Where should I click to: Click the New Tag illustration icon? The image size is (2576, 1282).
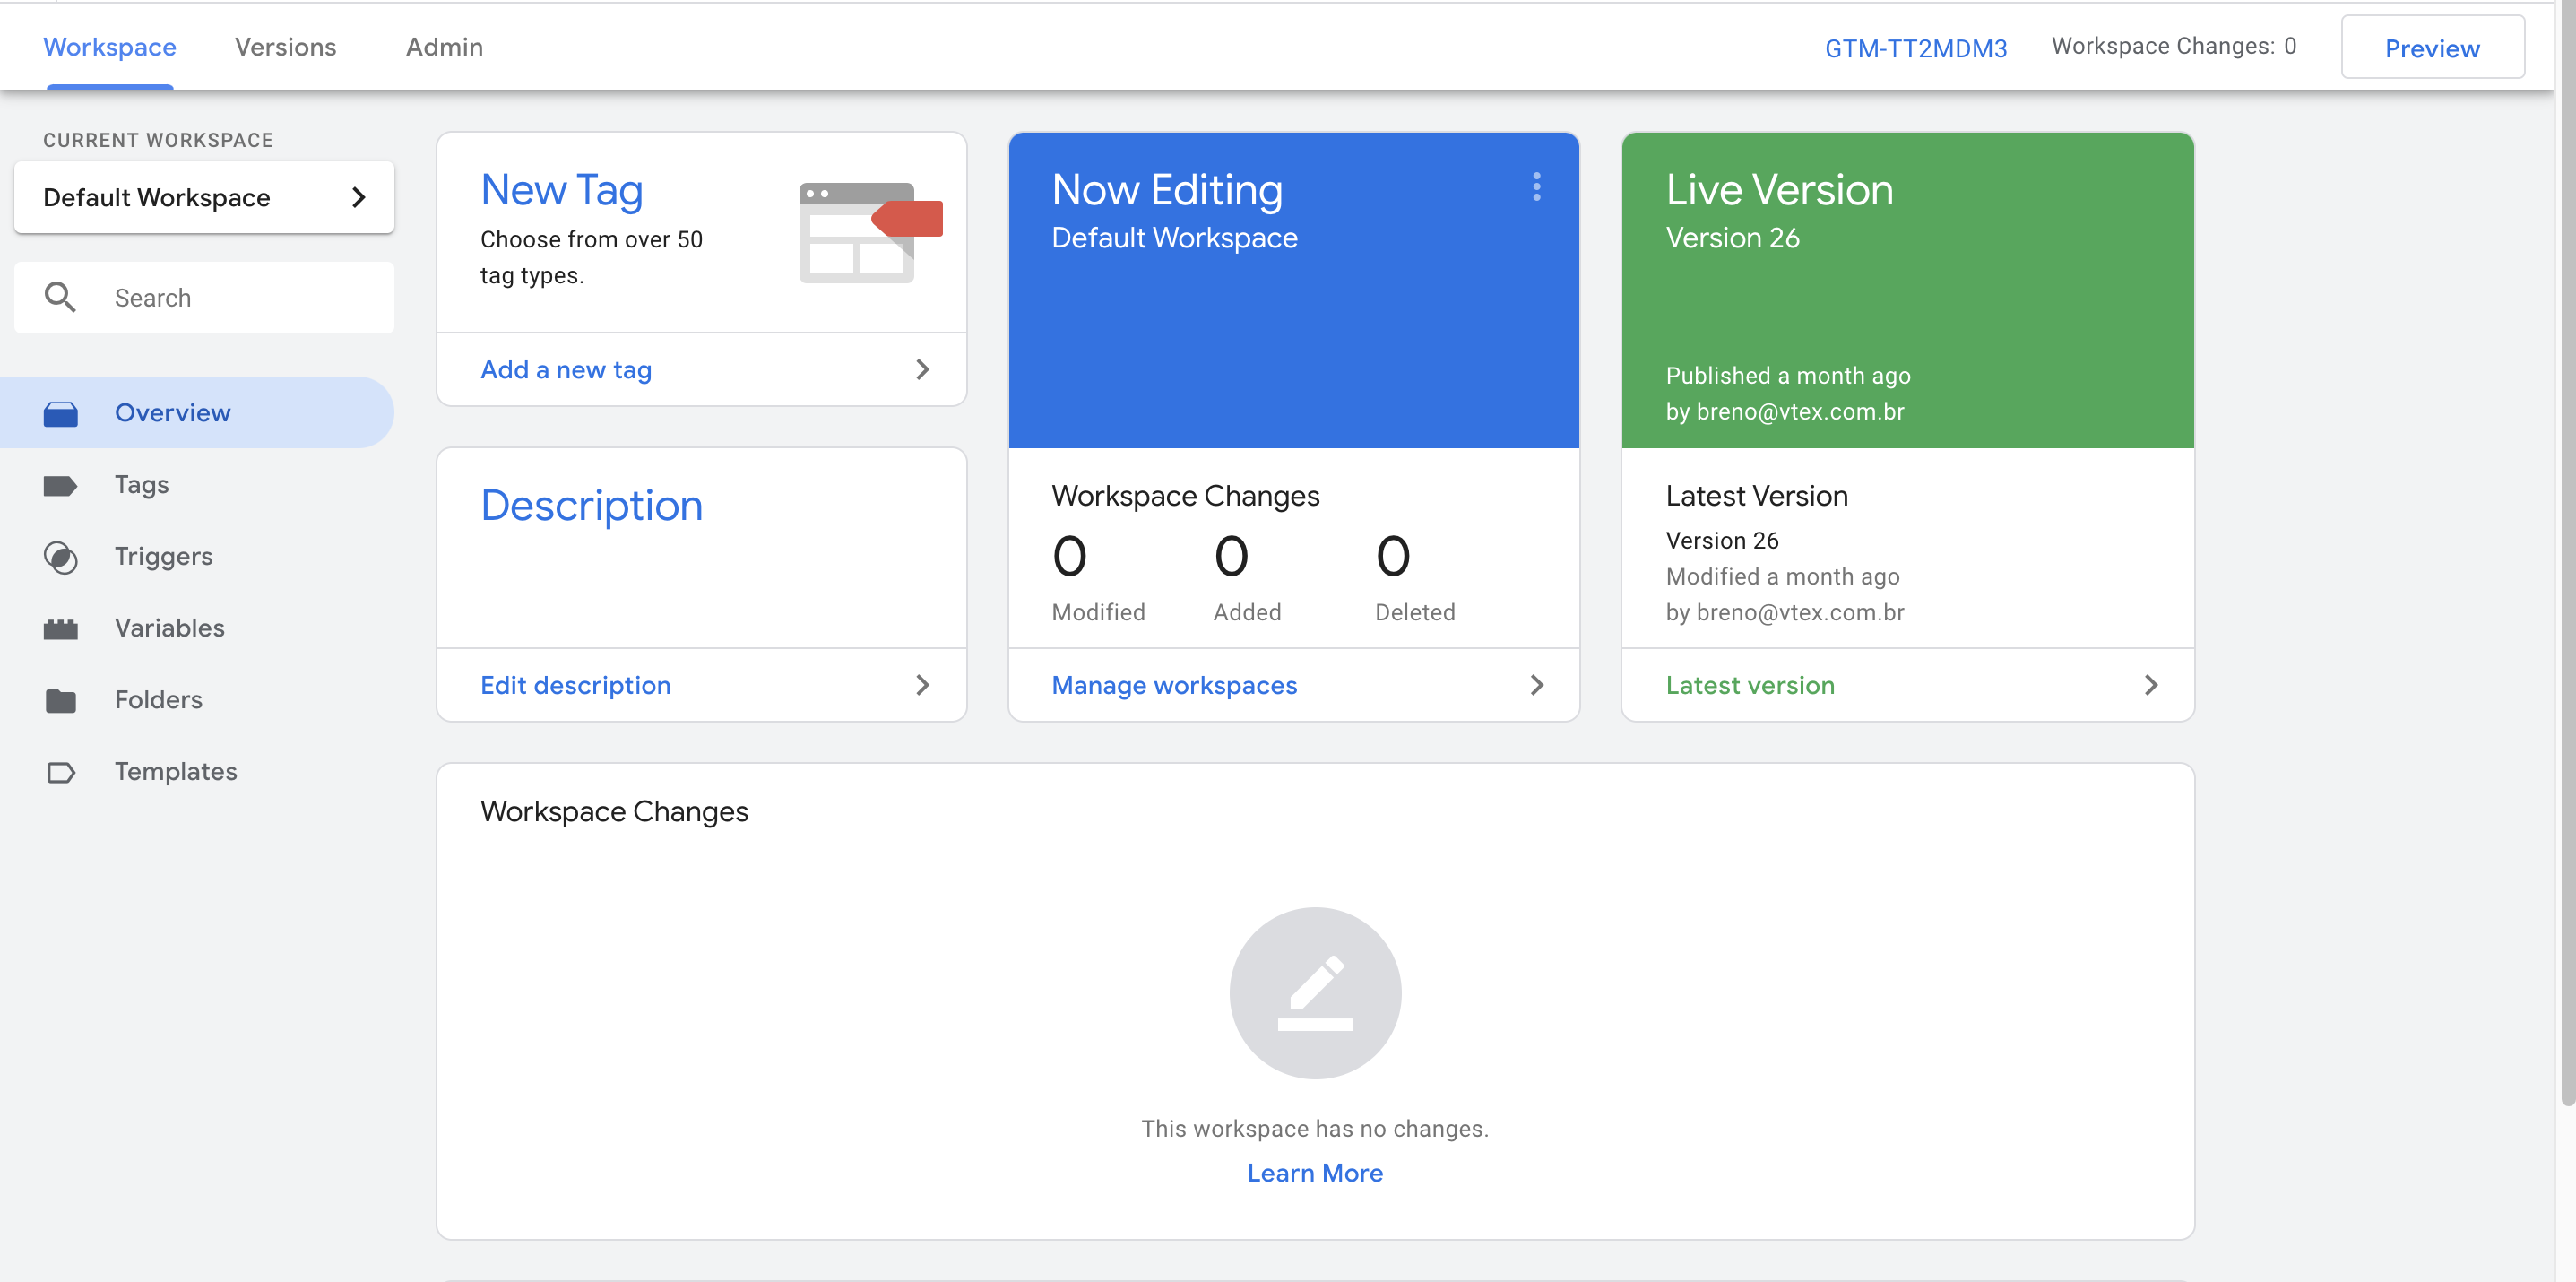[870, 232]
